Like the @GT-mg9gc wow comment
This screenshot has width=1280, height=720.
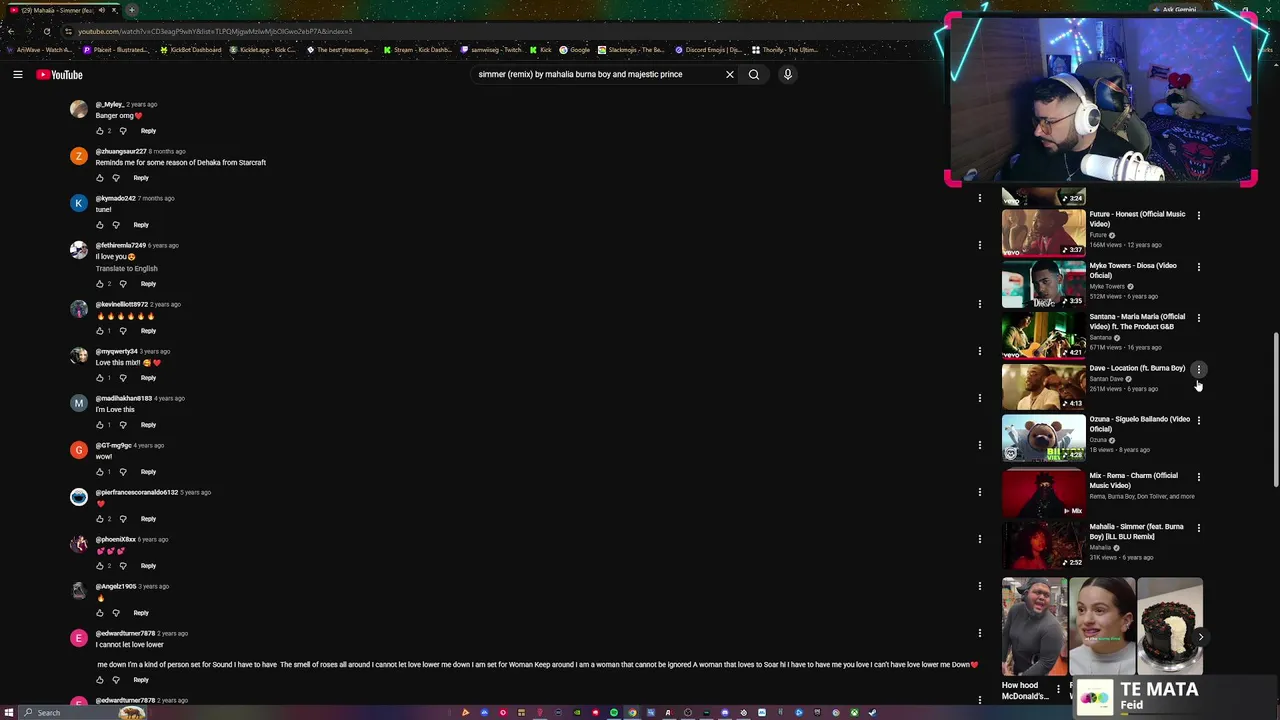[100, 472]
